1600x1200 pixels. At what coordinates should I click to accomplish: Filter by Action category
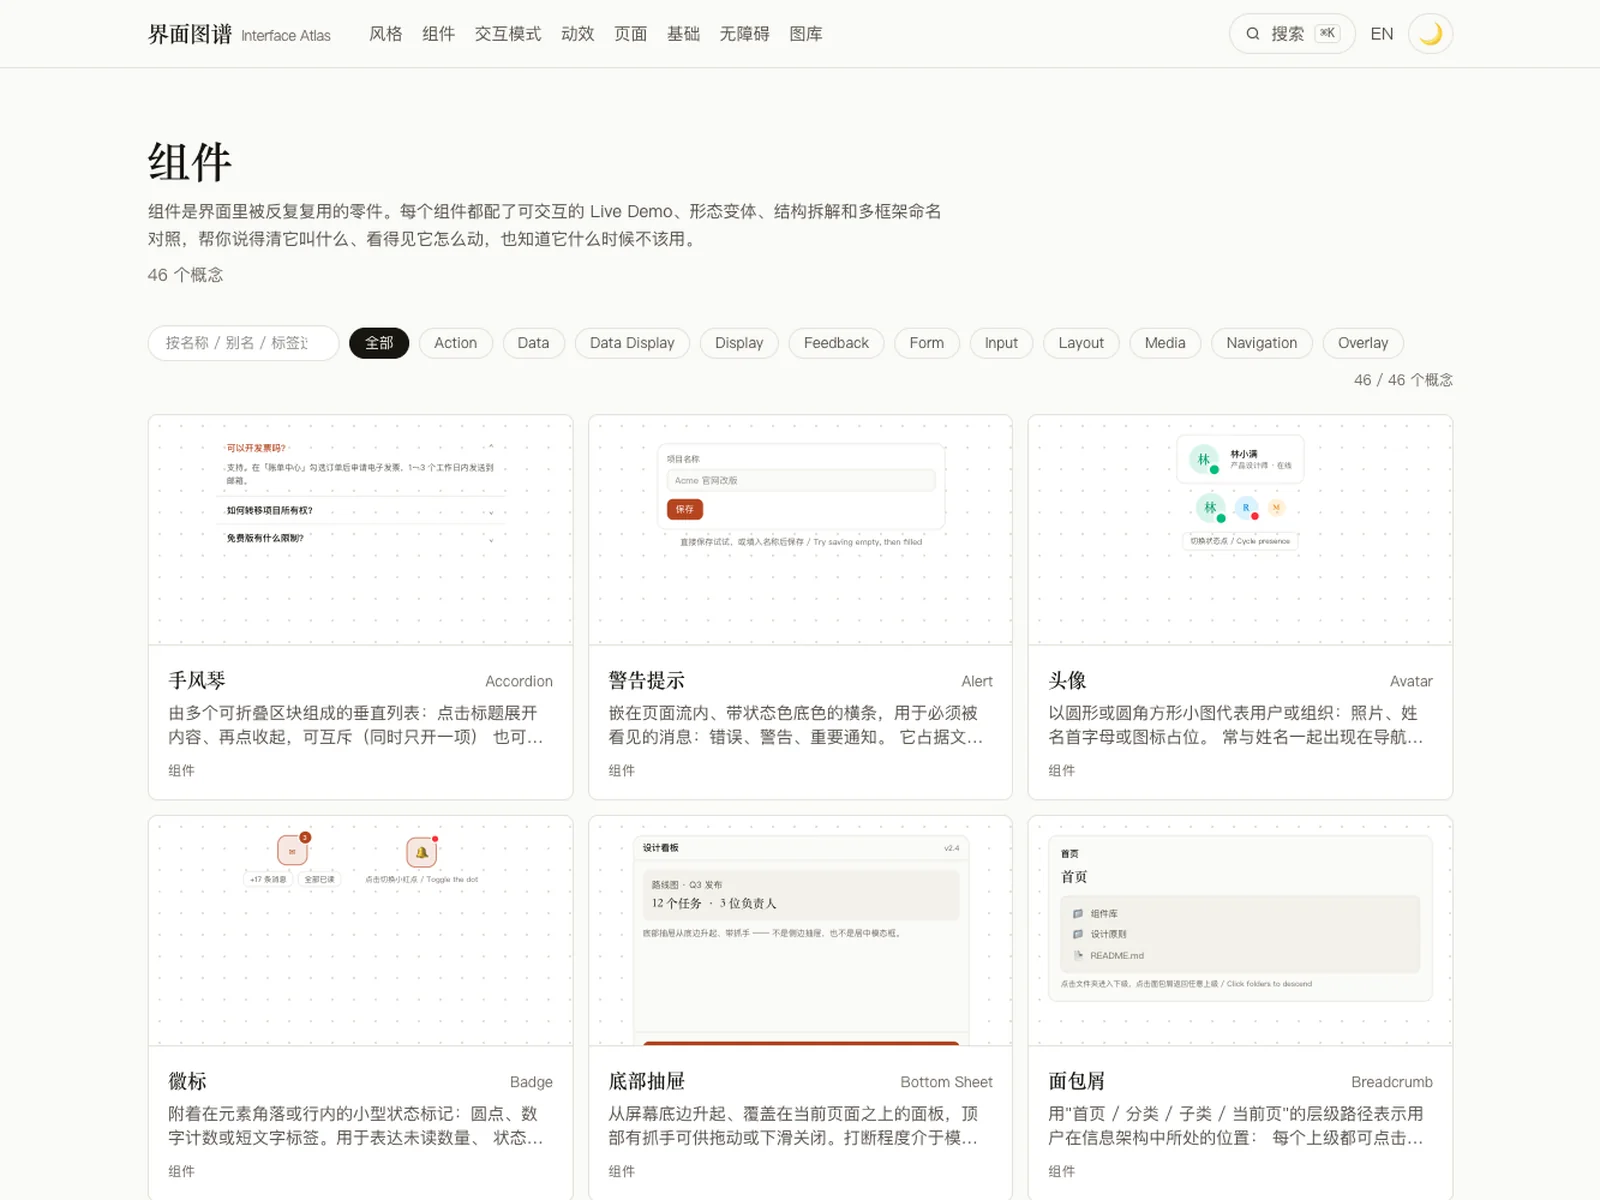point(455,343)
